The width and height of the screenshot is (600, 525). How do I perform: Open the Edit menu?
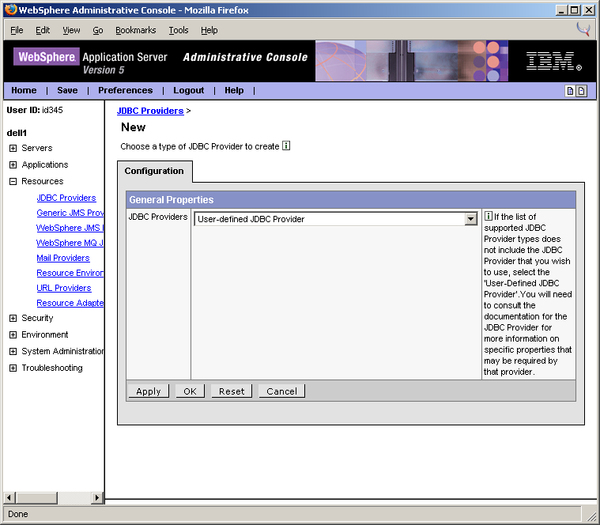(42, 30)
